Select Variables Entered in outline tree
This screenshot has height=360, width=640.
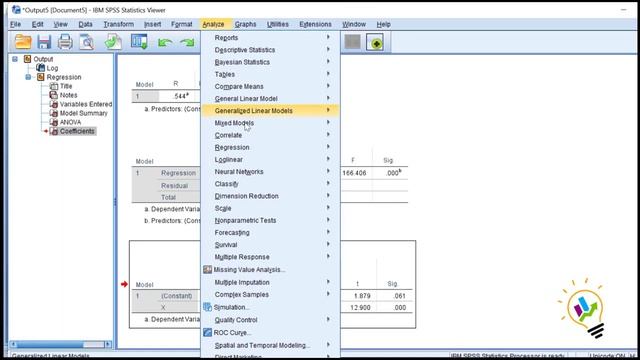tap(86, 104)
